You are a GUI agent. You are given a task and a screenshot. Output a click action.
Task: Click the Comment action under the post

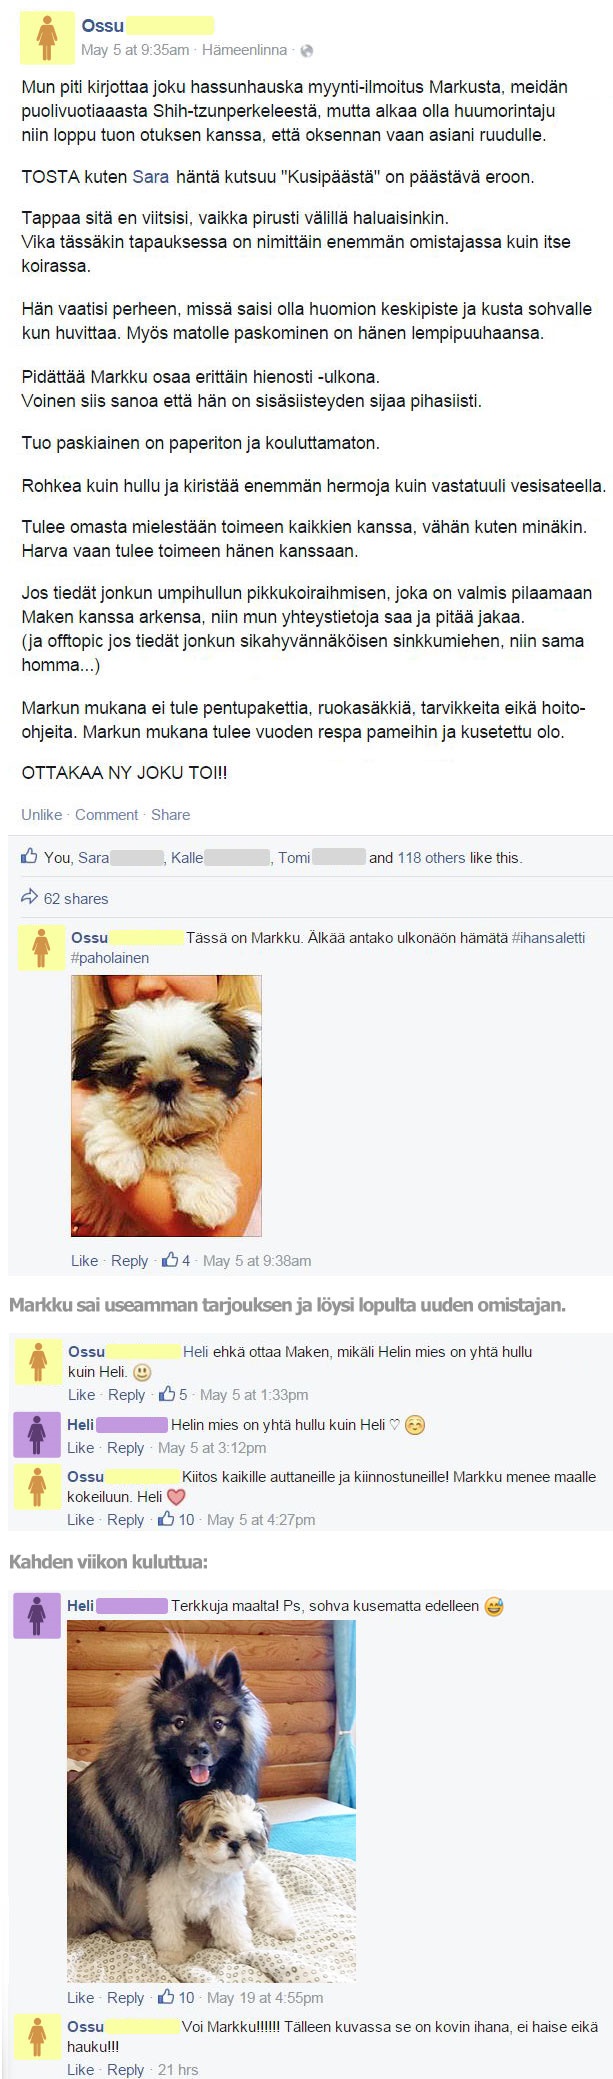point(106,814)
